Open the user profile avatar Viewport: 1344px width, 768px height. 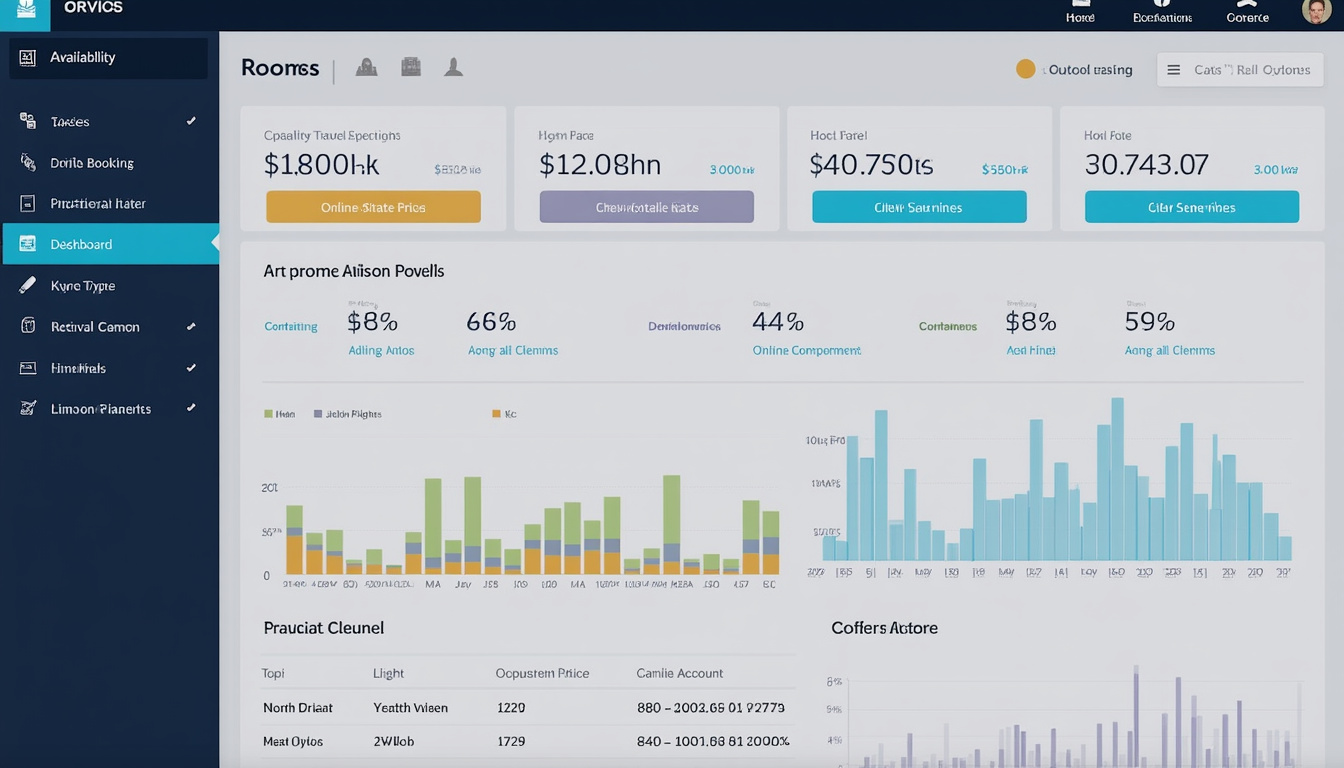[1316, 11]
